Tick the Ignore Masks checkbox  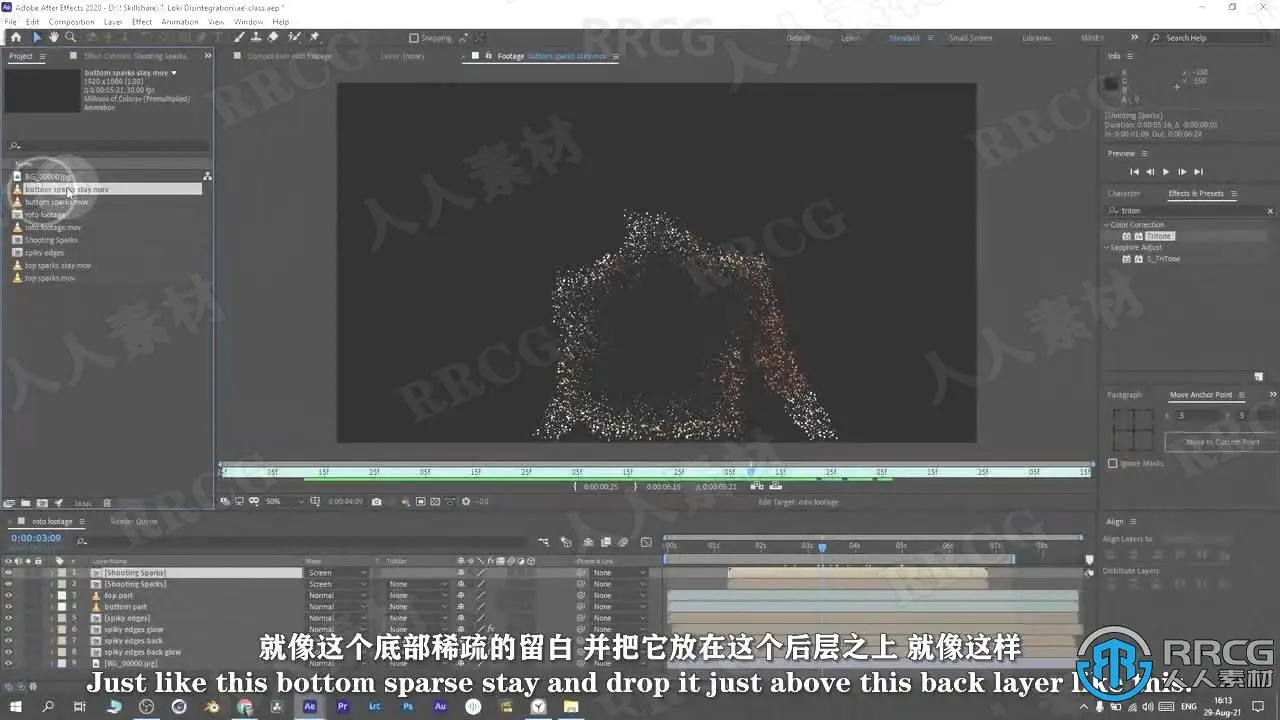tap(1113, 463)
